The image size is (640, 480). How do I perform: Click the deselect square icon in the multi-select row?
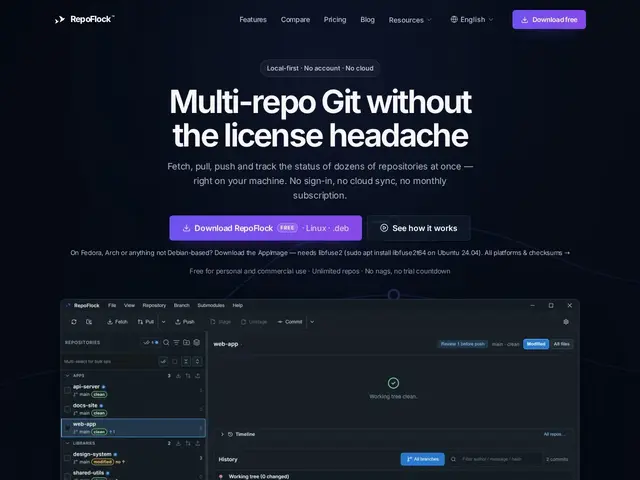point(175,361)
